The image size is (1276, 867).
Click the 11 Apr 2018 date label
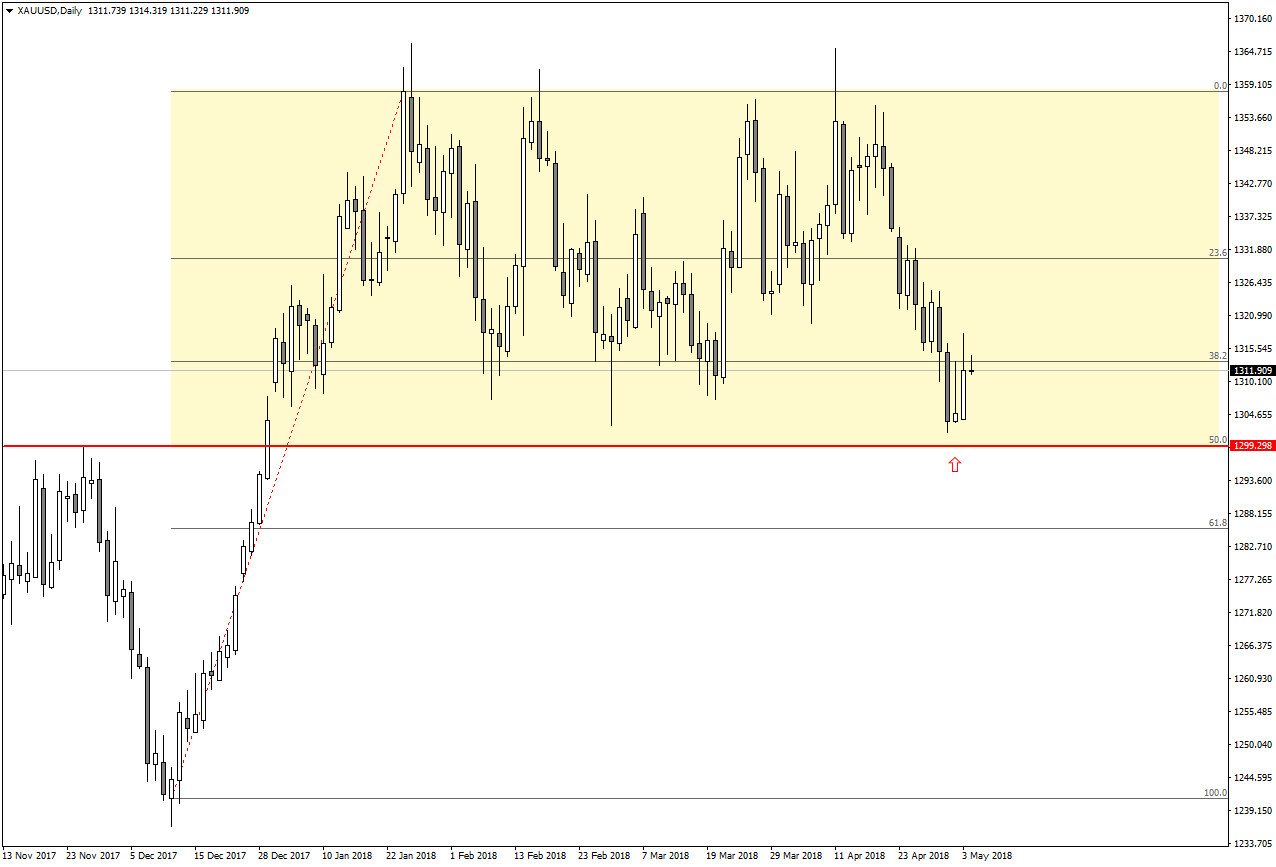[860, 856]
